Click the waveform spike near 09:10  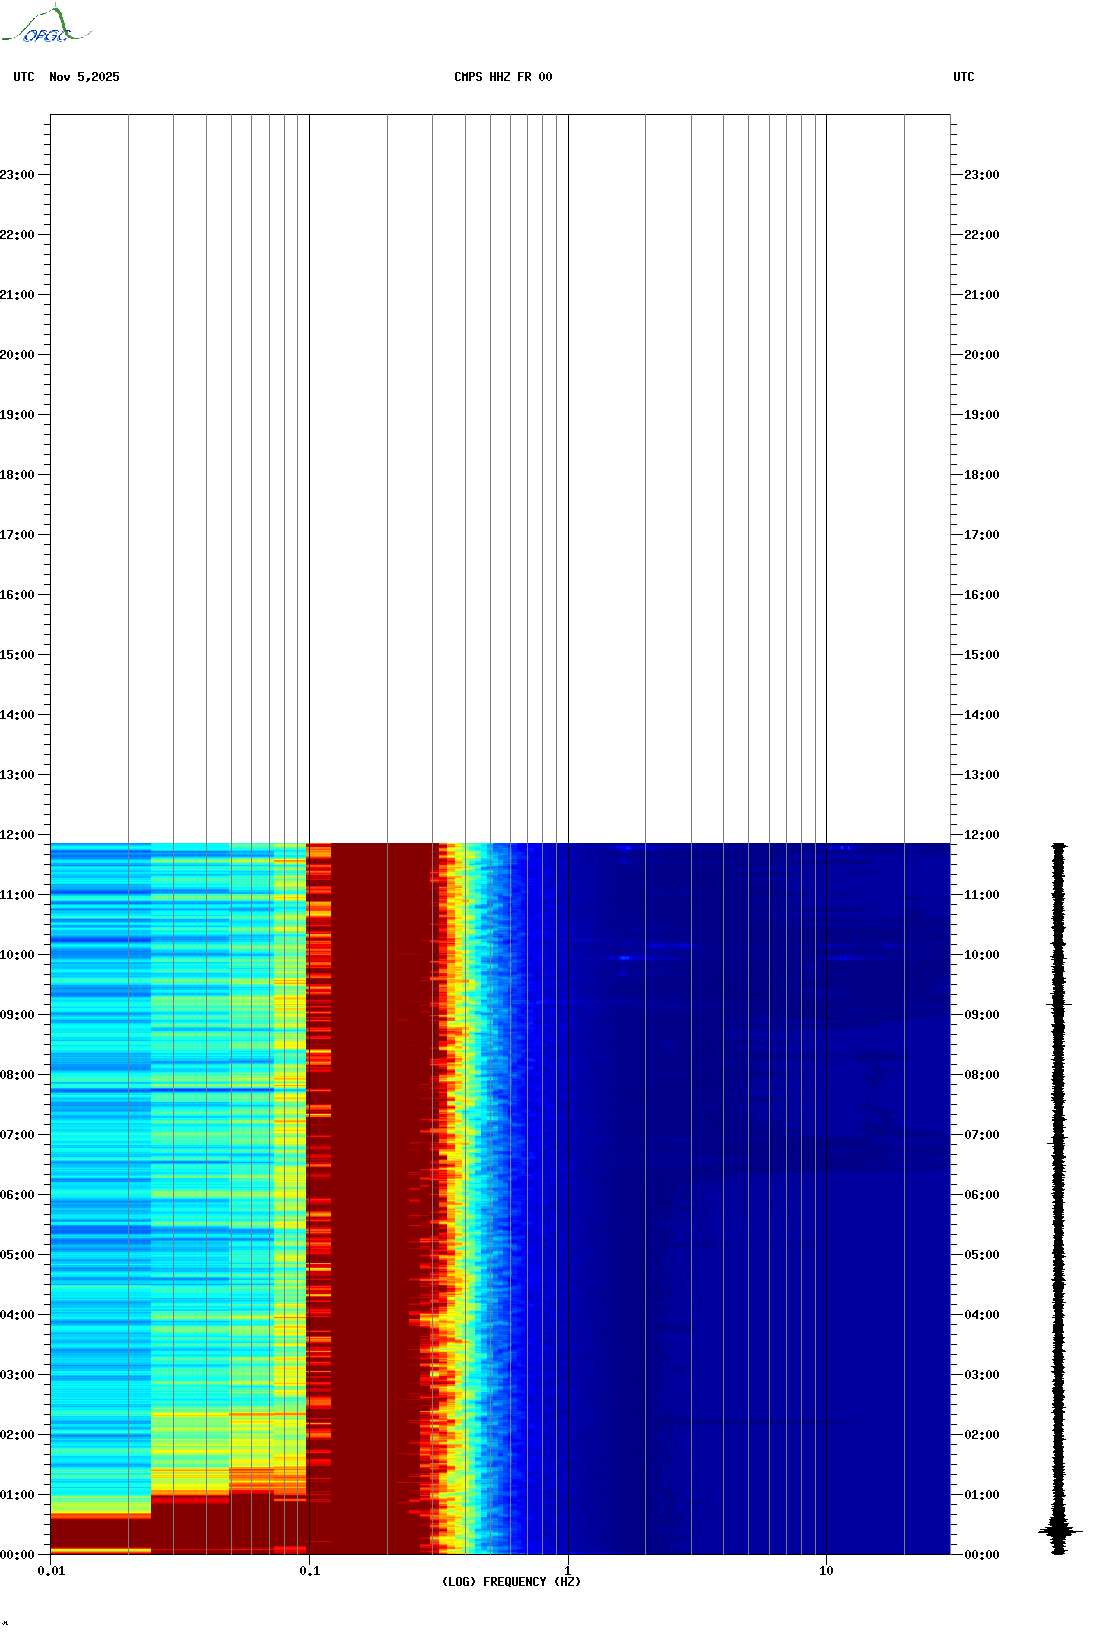(1059, 1003)
